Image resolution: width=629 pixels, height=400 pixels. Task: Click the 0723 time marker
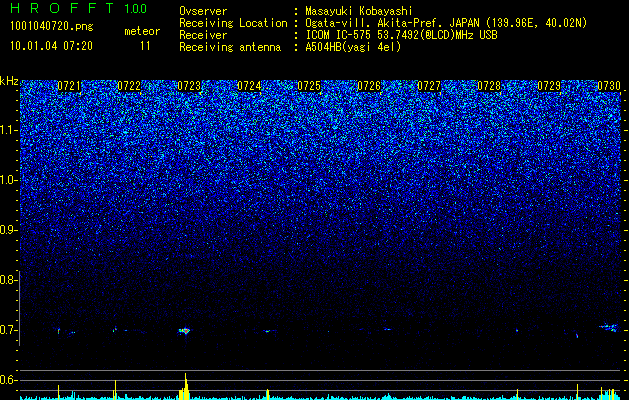189,86
